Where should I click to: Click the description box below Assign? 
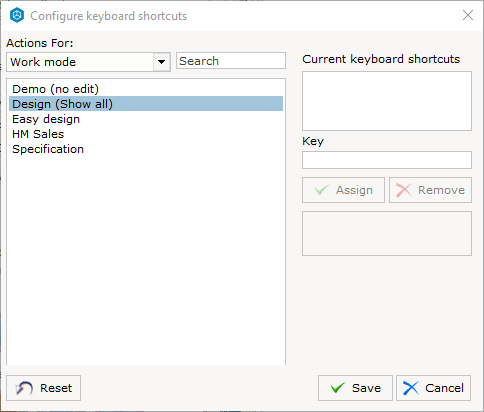(x=387, y=233)
